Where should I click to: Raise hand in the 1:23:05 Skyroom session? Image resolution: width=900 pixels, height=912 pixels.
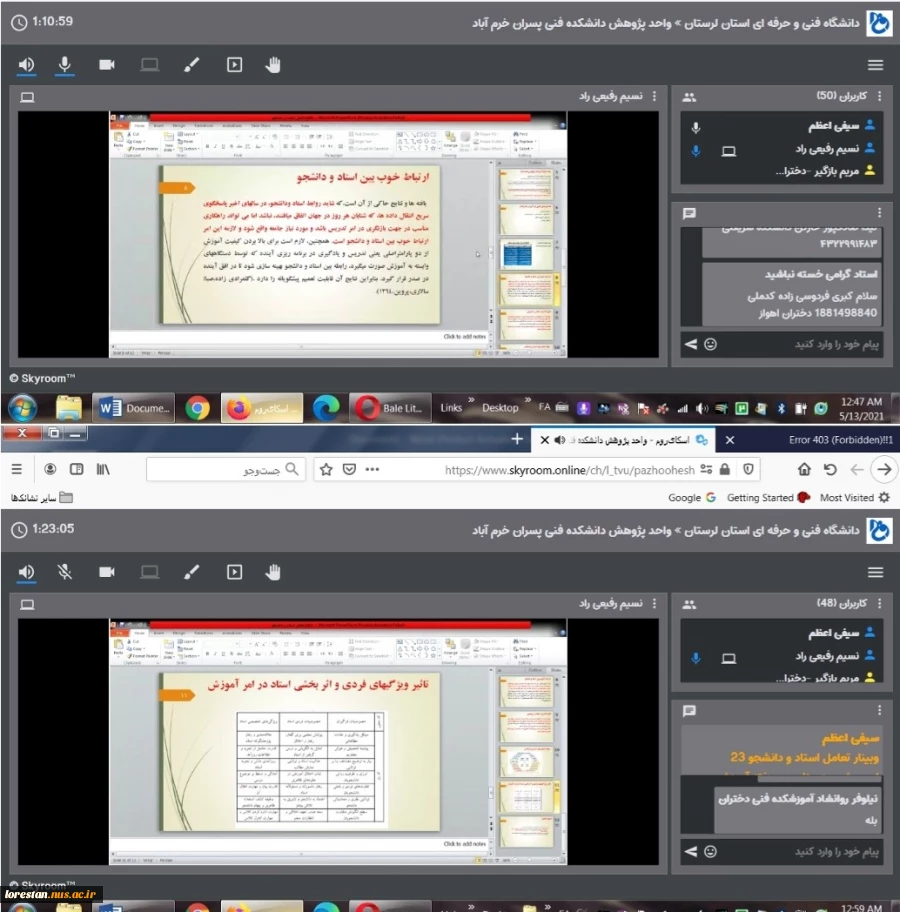(273, 572)
